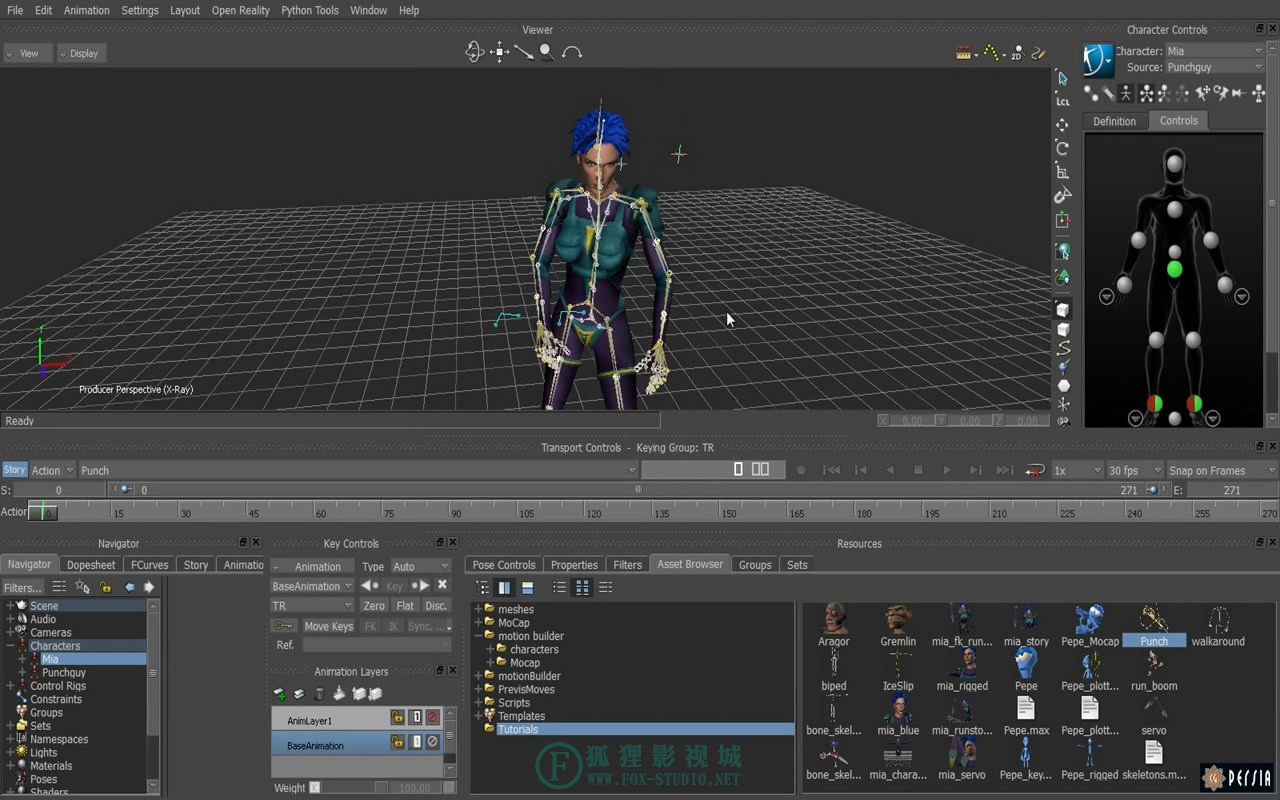This screenshot has height=800, width=1280.
Task: Expand the meshes folder in asset tree
Action: pyautogui.click(x=478, y=609)
